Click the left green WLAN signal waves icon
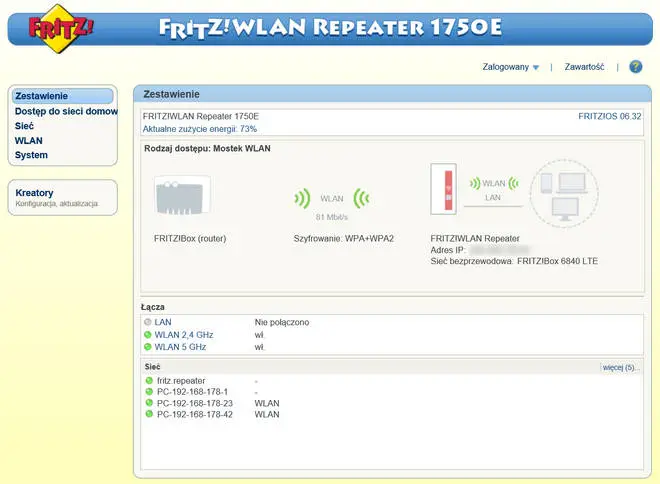The image size is (660, 484). click(x=302, y=198)
